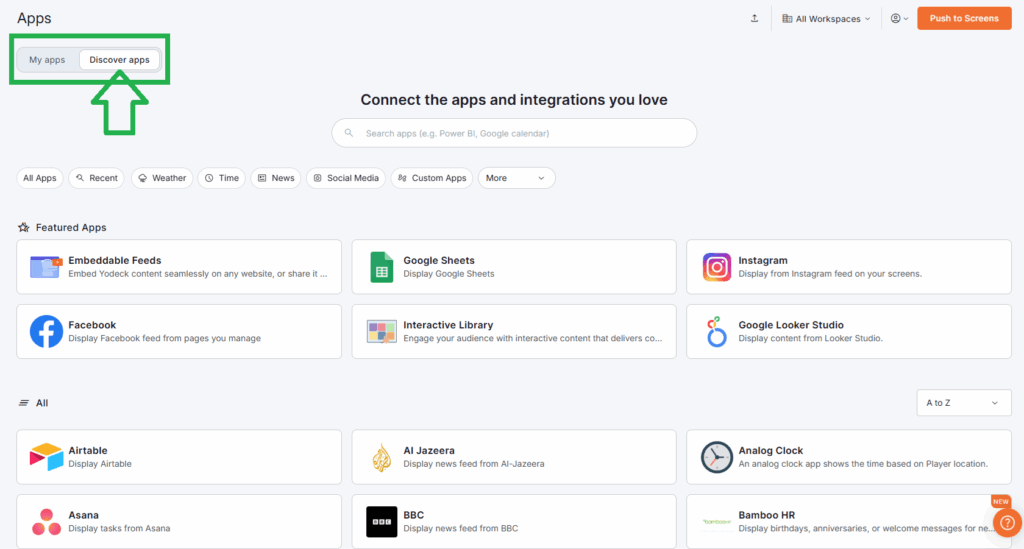Filter by the Weather category
1024x549 pixels.
[x=161, y=178]
